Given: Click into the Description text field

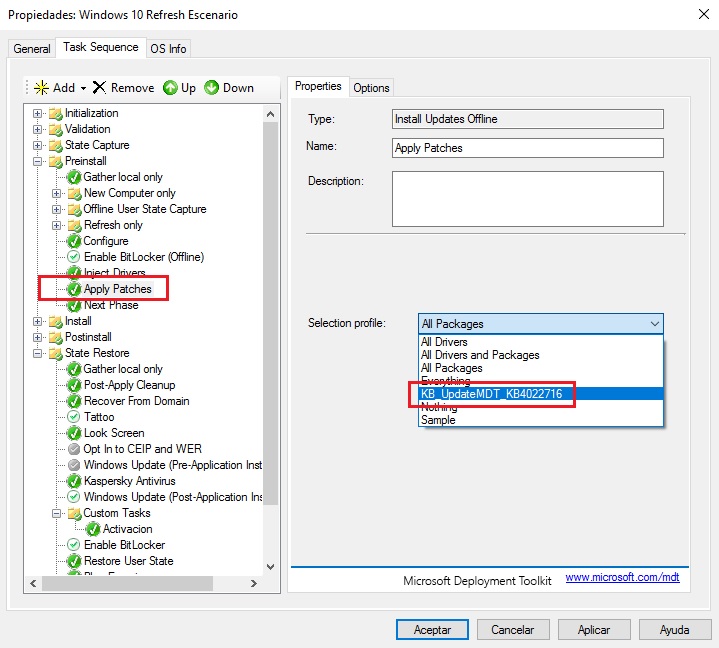Looking at the screenshot, I should 528,199.
